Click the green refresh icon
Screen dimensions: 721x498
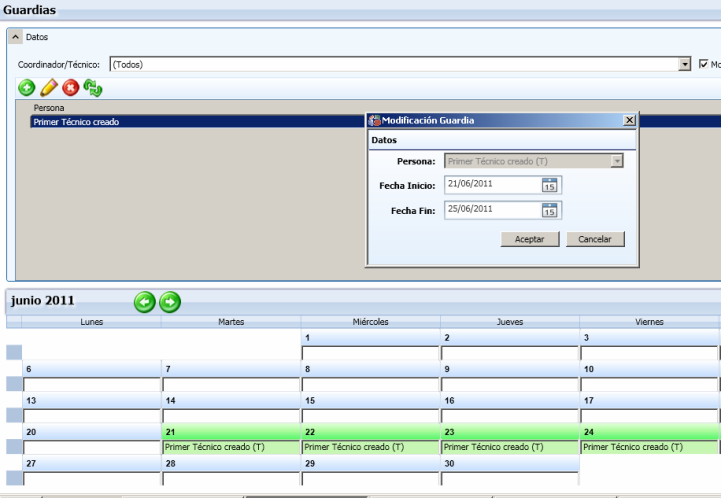[x=92, y=88]
